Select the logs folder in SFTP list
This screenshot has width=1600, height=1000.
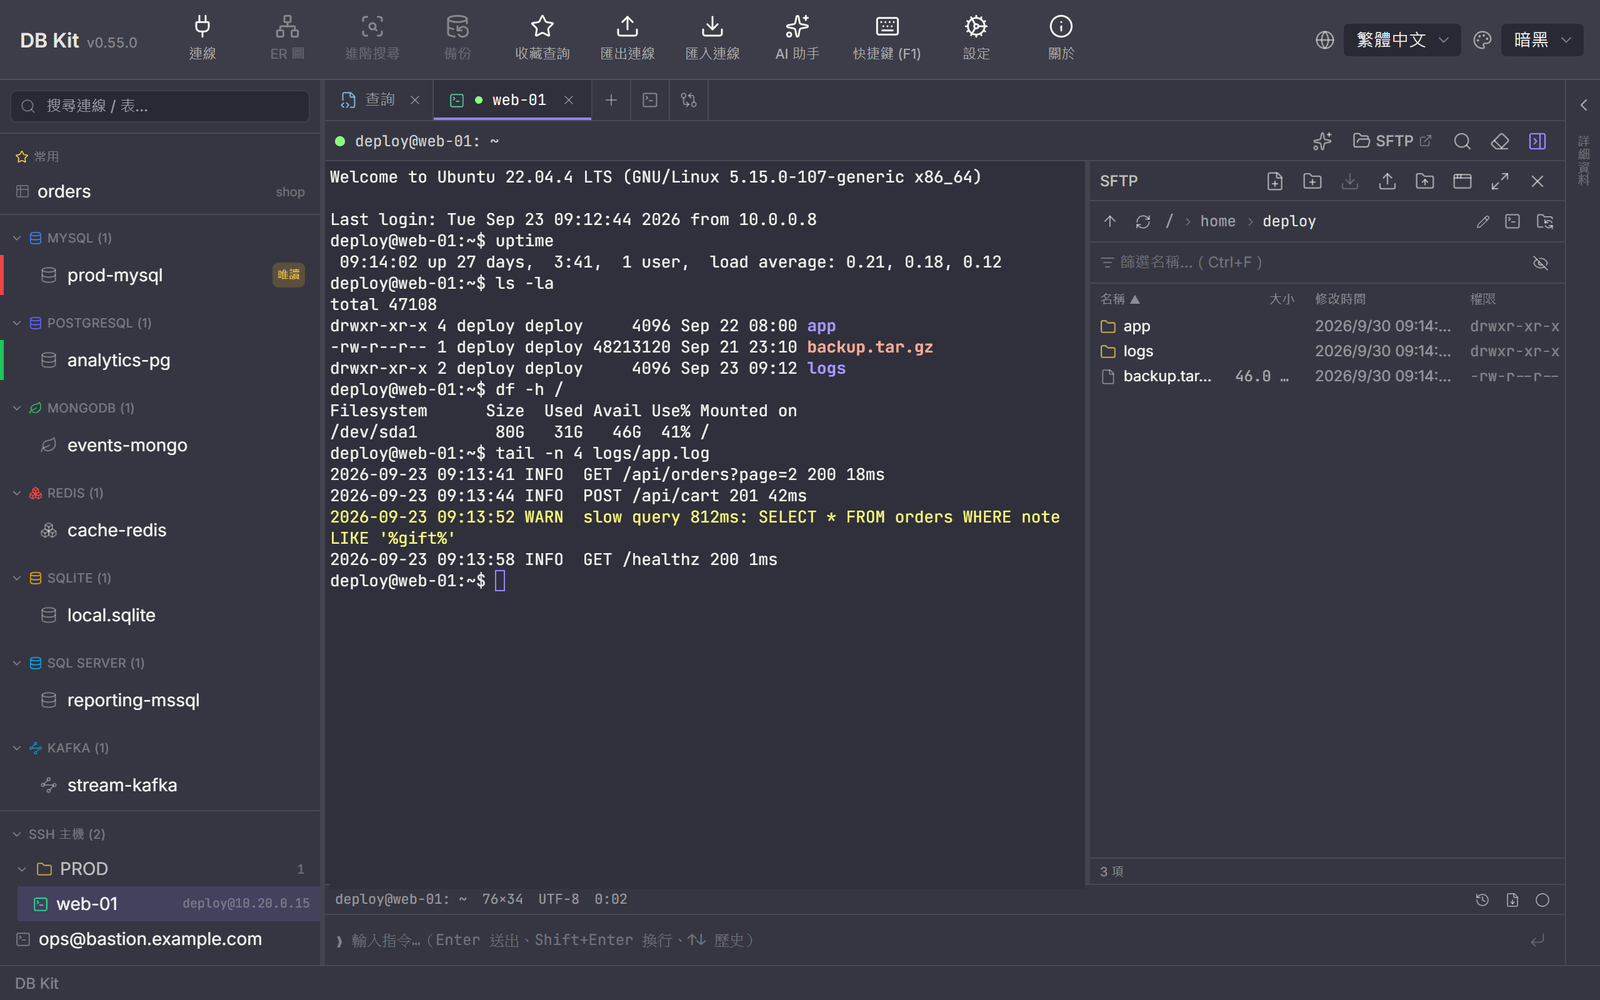click(1328, 351)
